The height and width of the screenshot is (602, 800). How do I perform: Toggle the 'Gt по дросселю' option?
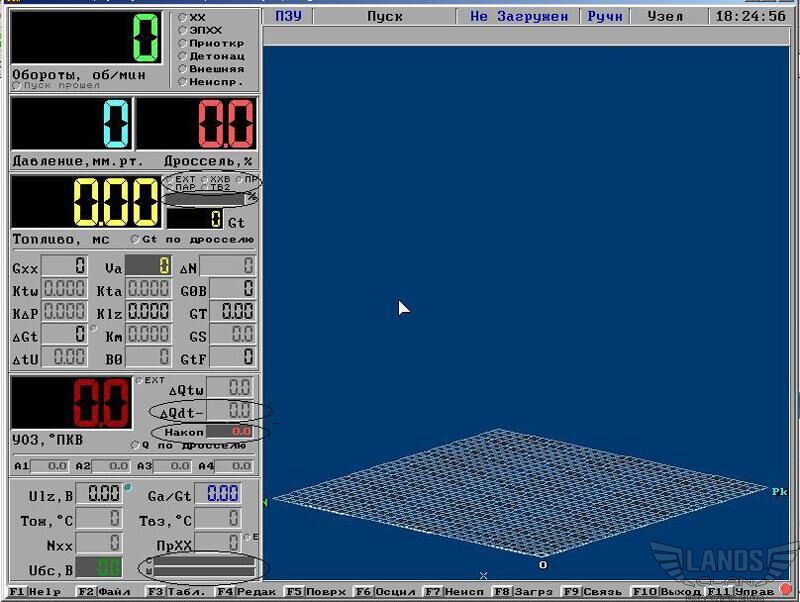pyautogui.click(x=136, y=240)
